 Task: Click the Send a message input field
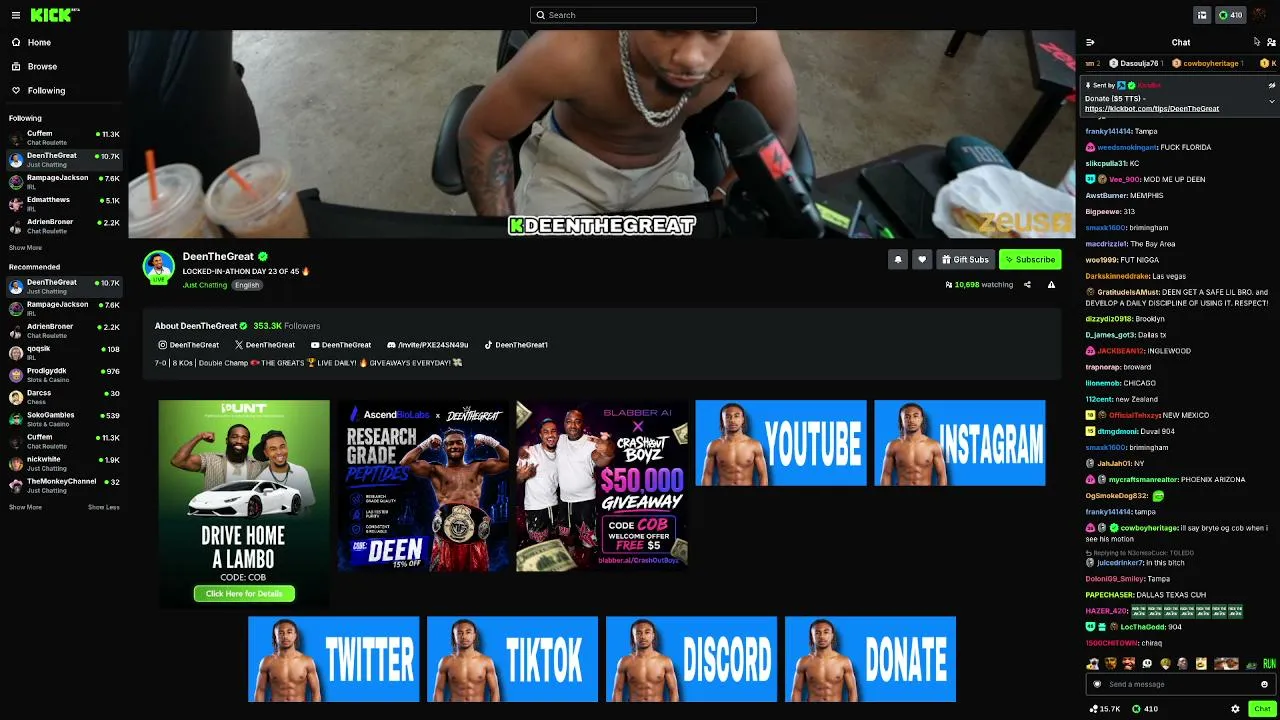tap(1180, 684)
